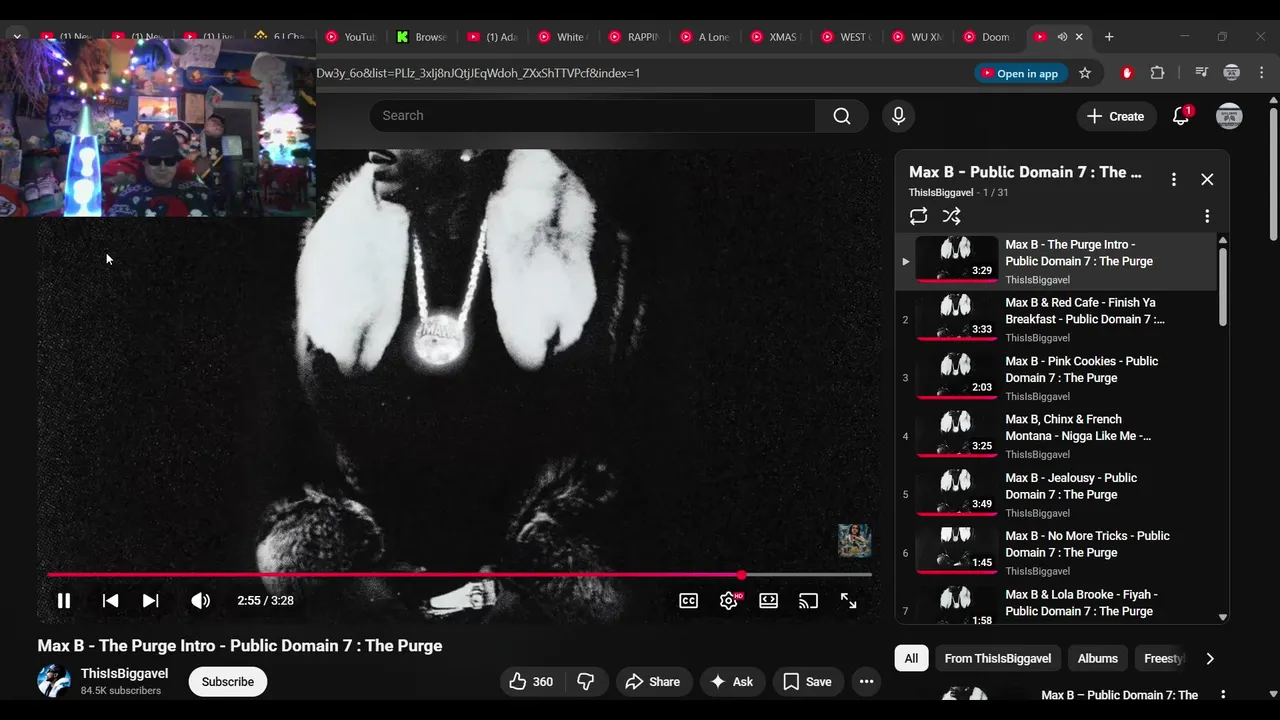
Task: Open YouTube notifications bell
Action: pyautogui.click(x=1181, y=116)
